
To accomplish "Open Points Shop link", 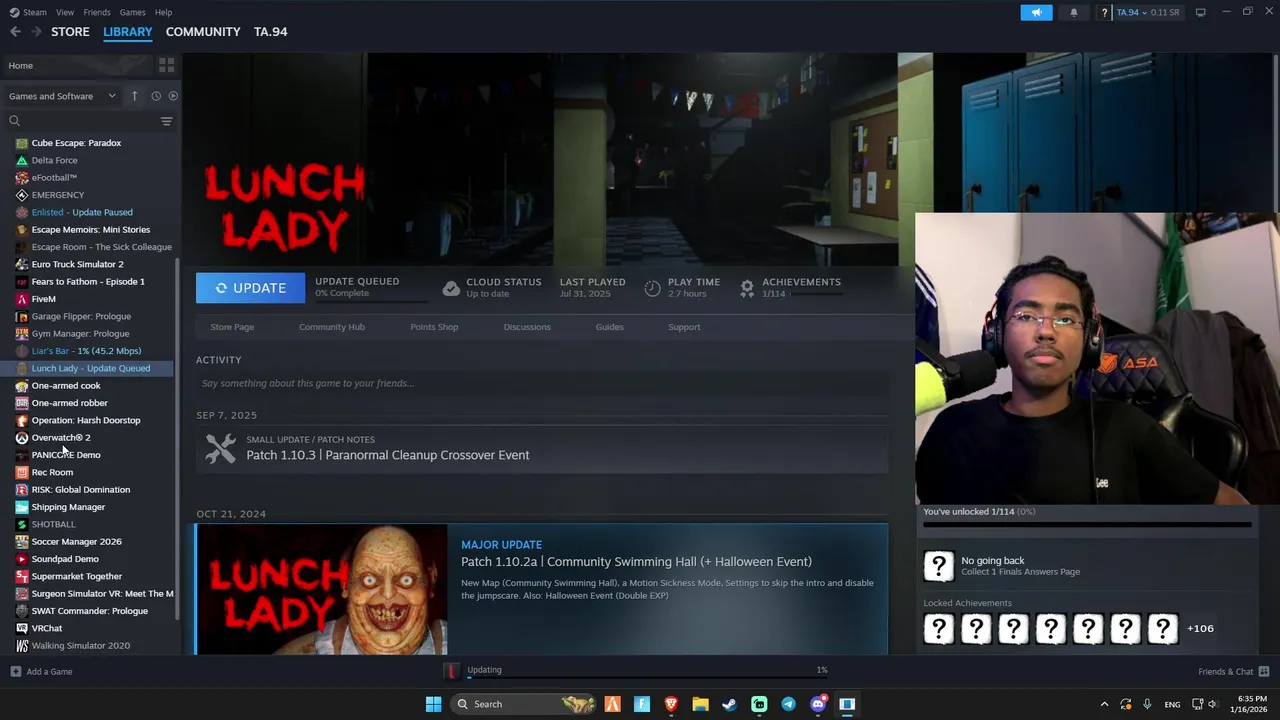I will coord(434,327).
